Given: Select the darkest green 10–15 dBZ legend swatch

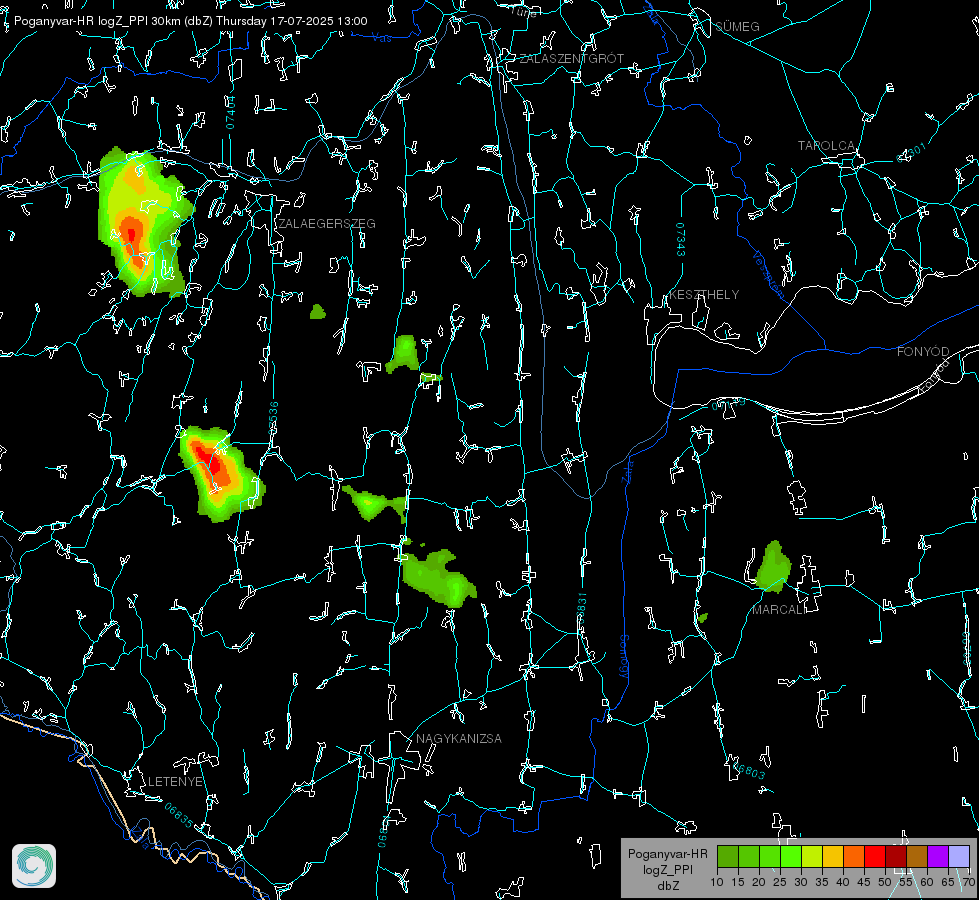Looking at the screenshot, I should pyautogui.click(x=728, y=856).
